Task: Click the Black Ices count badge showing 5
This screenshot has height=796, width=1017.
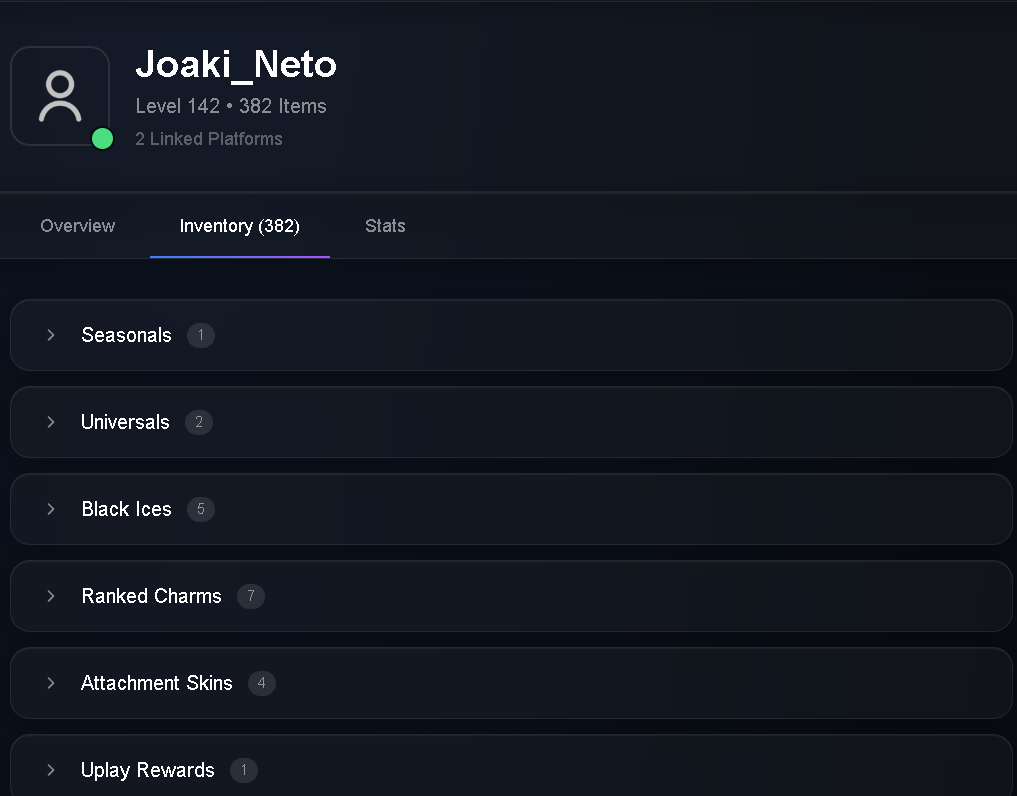Action: click(x=201, y=509)
